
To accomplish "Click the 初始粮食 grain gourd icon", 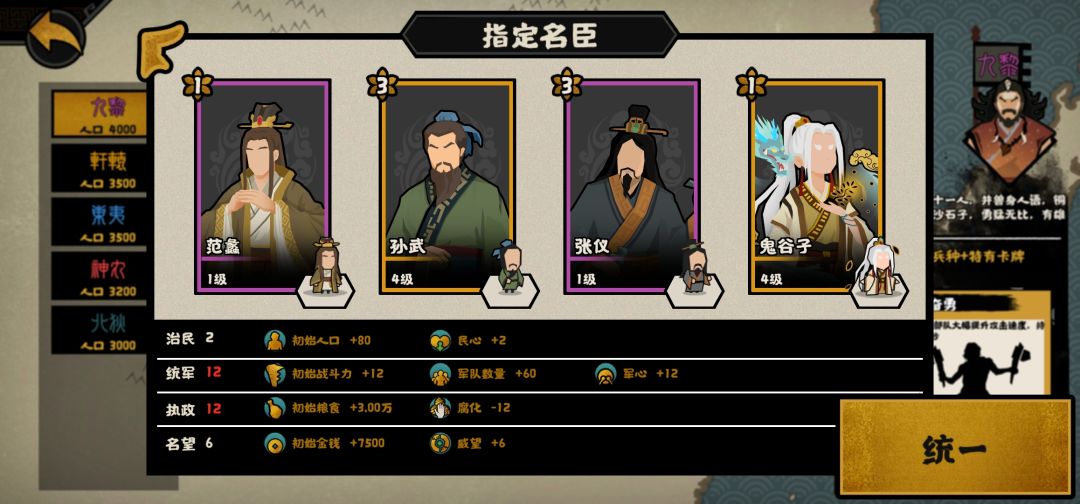I will point(275,408).
